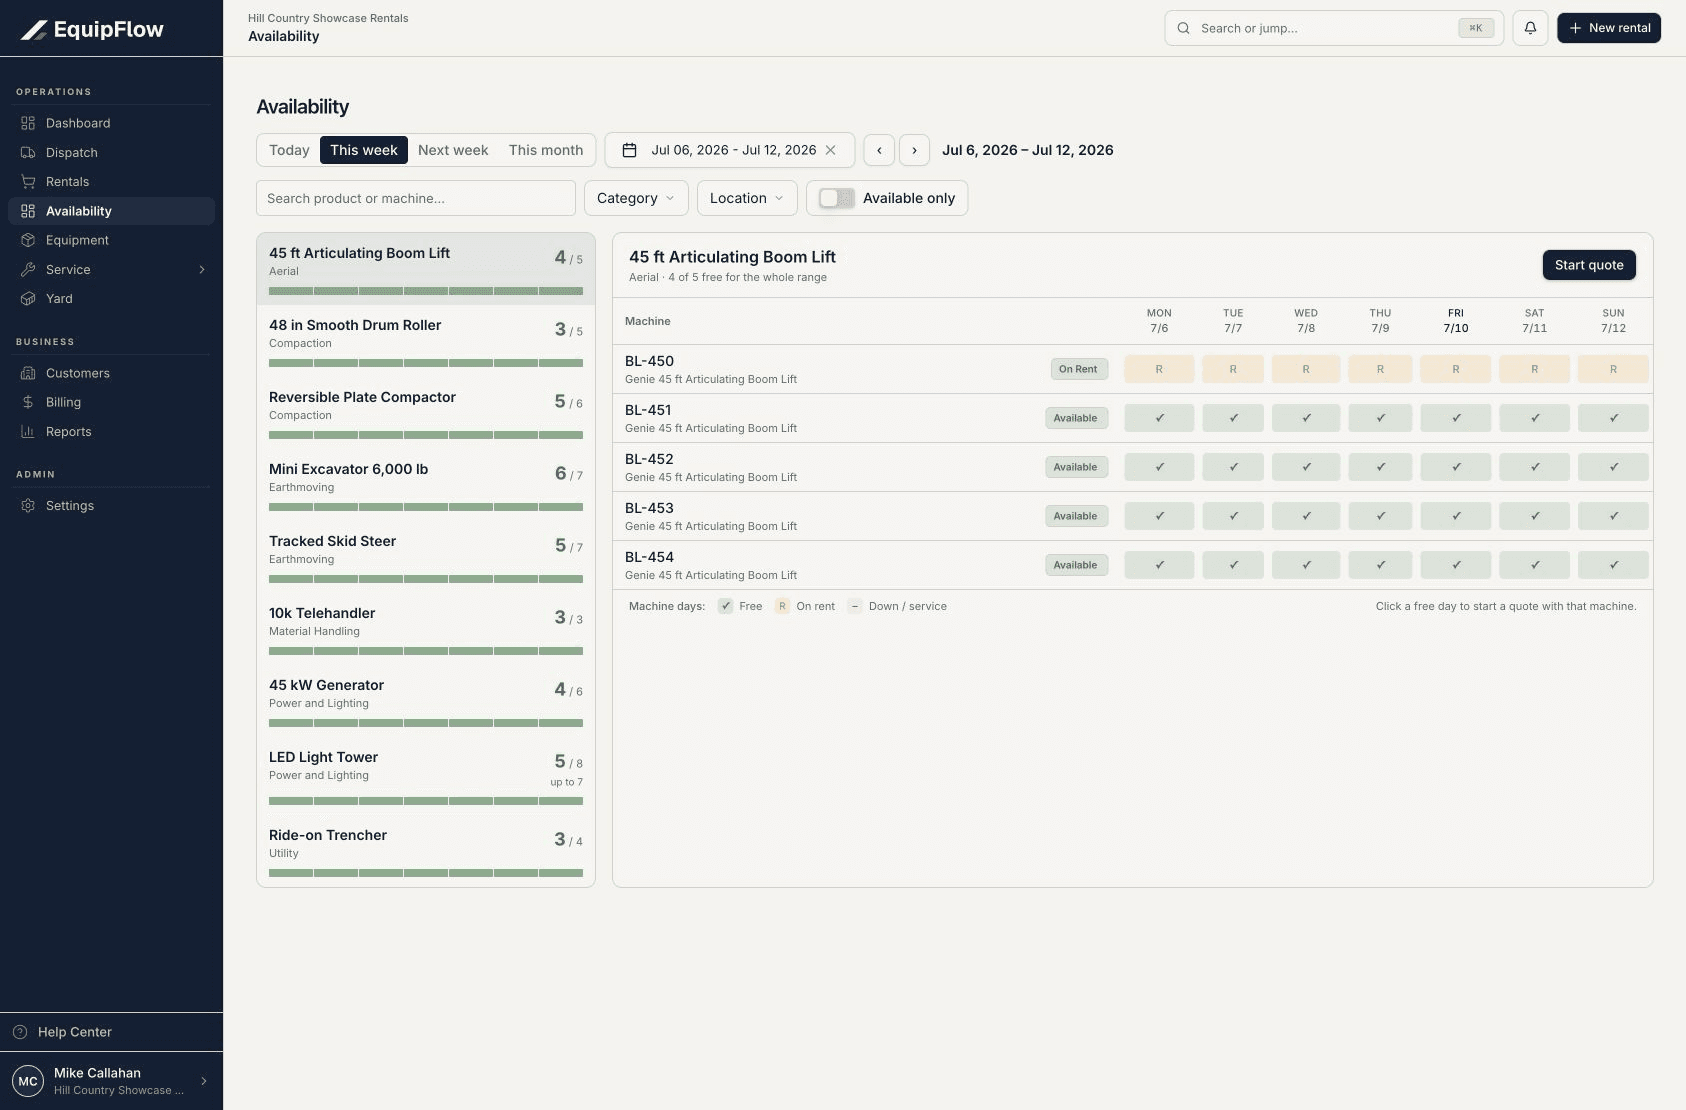This screenshot has width=1686, height=1110.
Task: Select the This week range tab
Action: 364,150
